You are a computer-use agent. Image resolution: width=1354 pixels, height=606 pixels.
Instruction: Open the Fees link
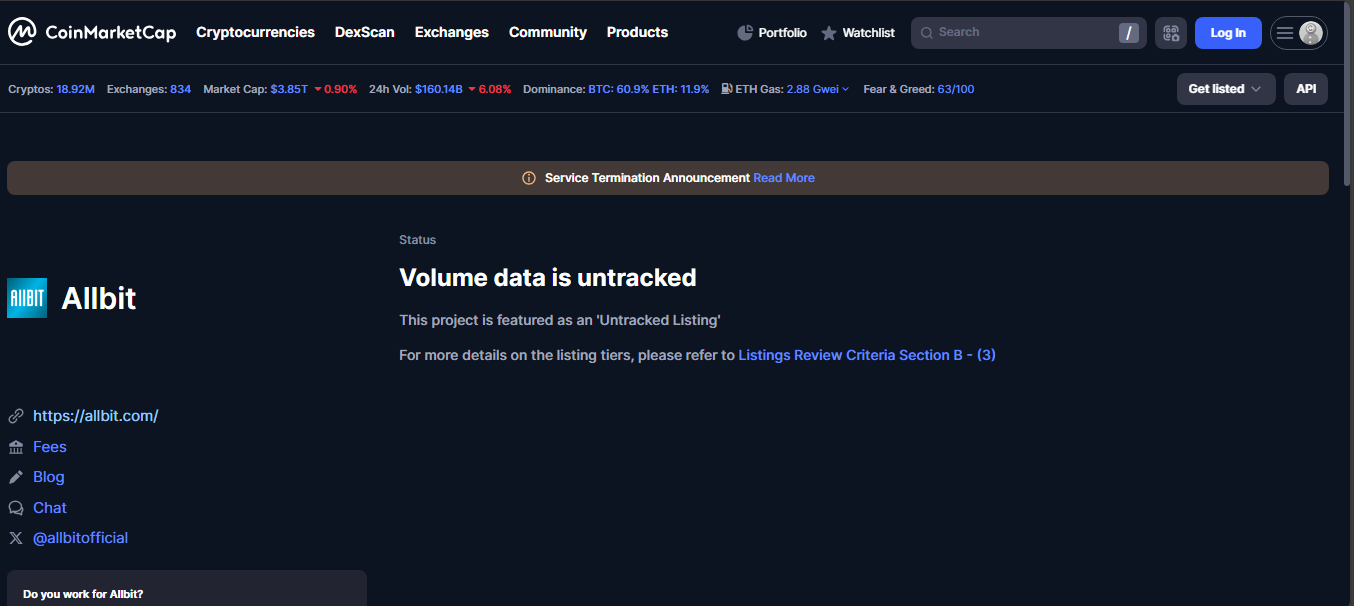click(50, 447)
